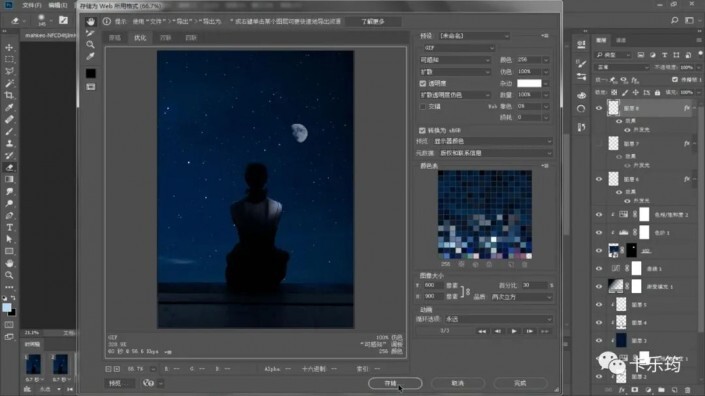Enable the interlaced checkbox

click(423, 107)
